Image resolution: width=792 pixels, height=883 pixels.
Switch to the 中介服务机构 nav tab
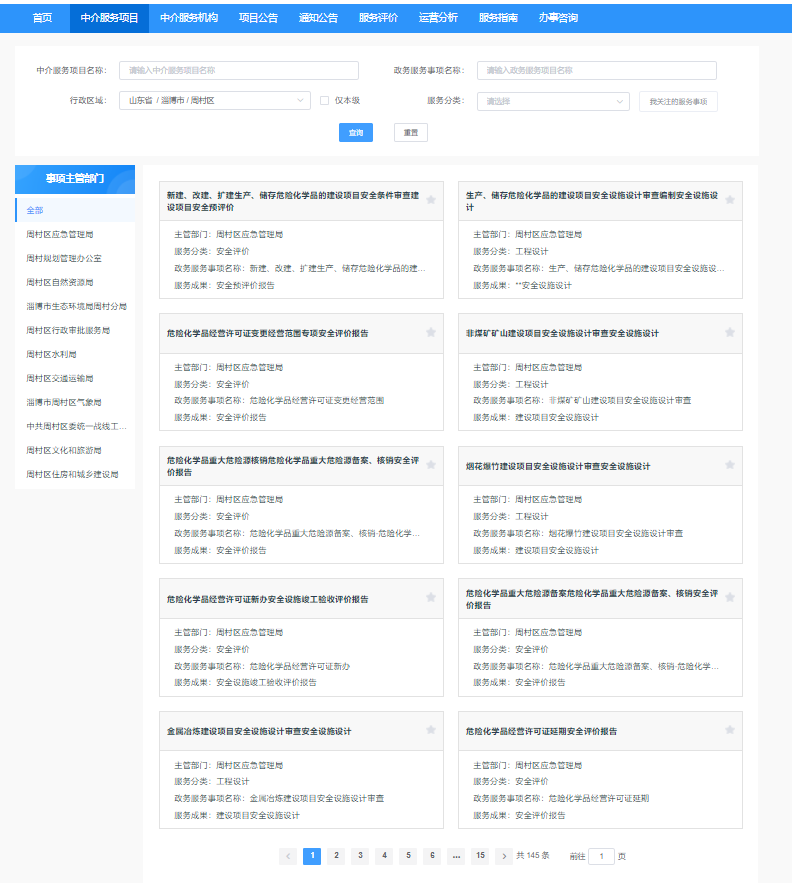click(x=188, y=18)
